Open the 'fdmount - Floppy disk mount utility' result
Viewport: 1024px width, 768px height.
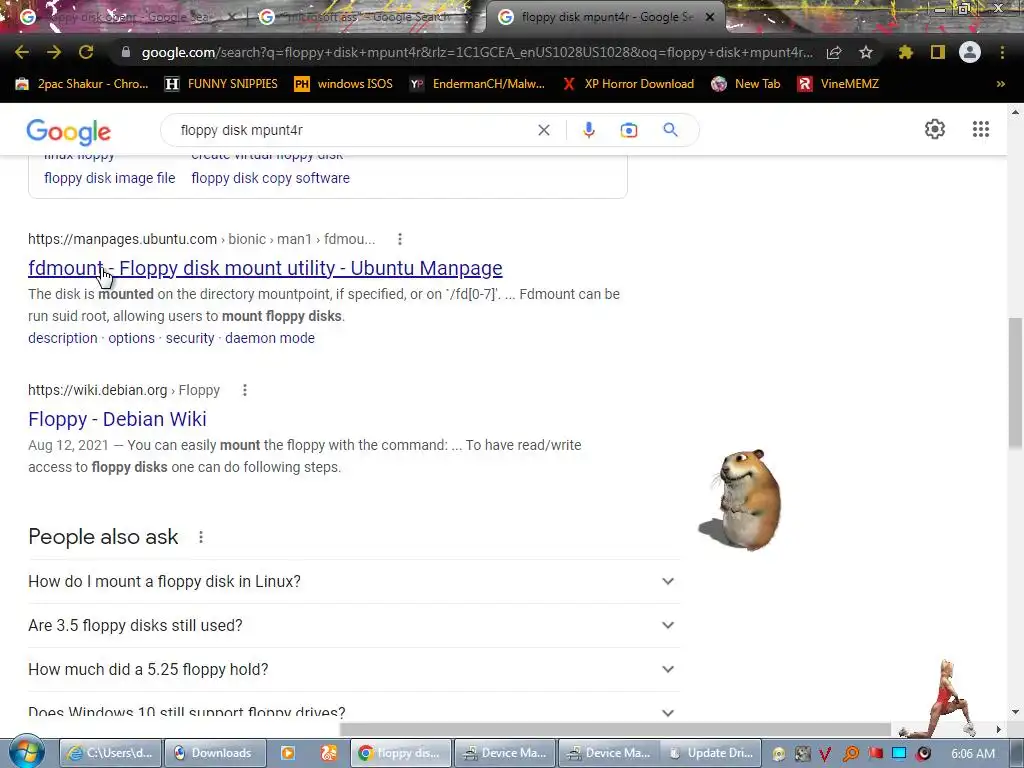265,268
